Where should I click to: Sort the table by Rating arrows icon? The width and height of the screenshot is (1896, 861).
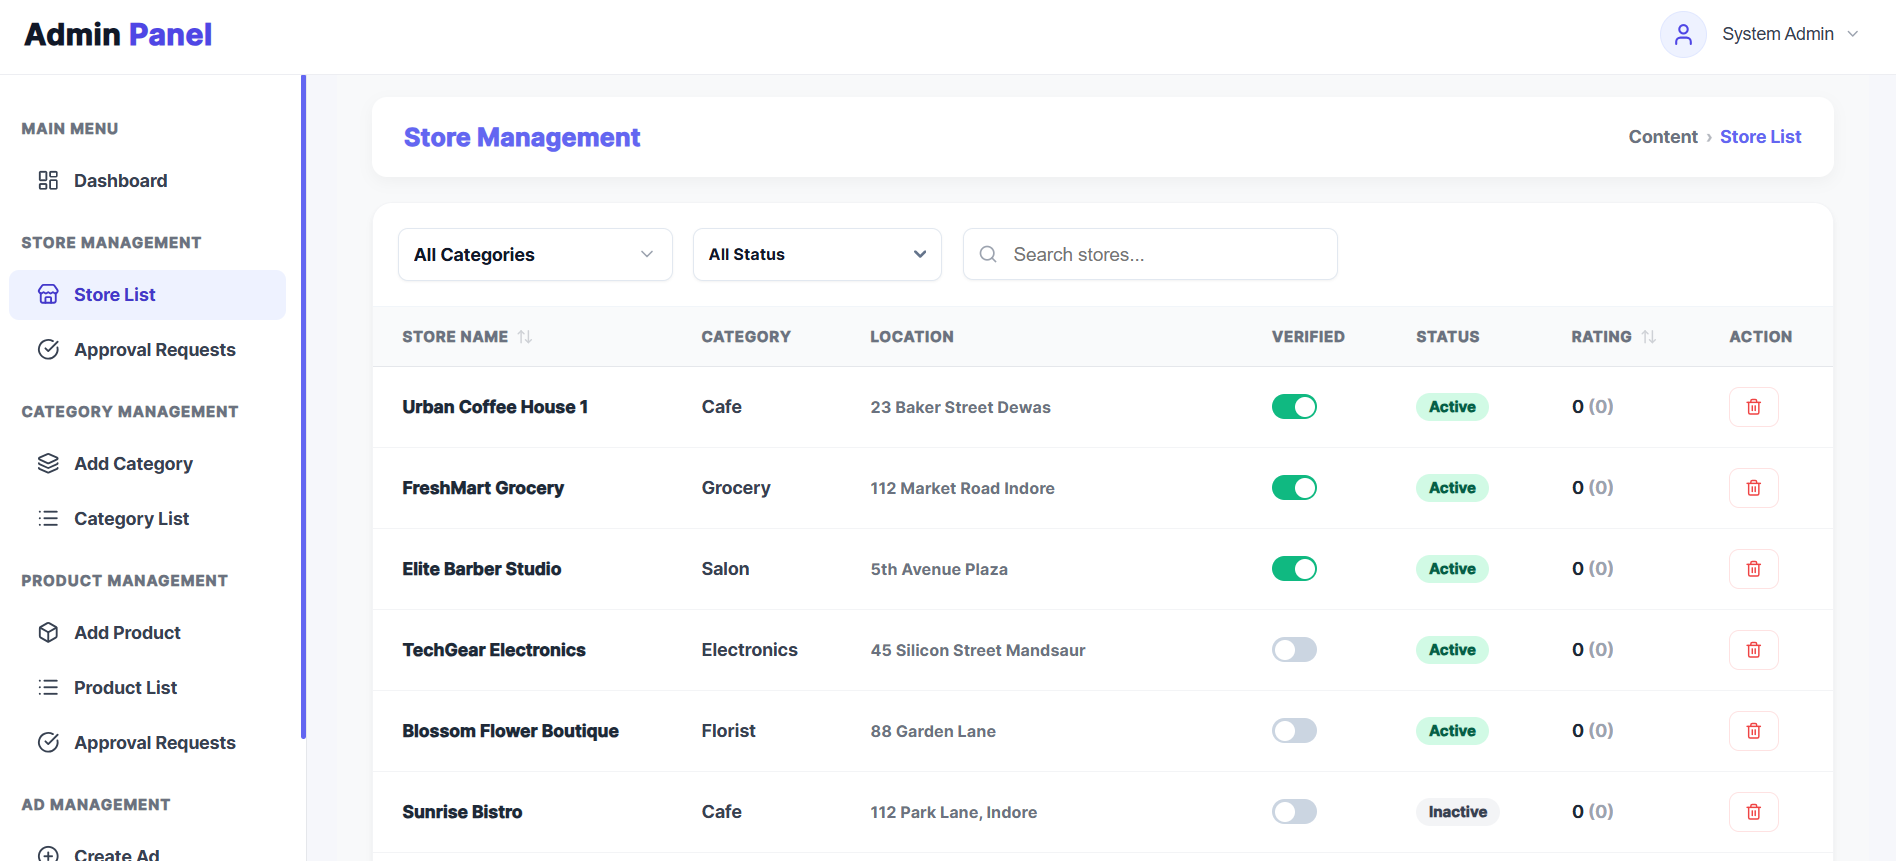click(x=1649, y=337)
